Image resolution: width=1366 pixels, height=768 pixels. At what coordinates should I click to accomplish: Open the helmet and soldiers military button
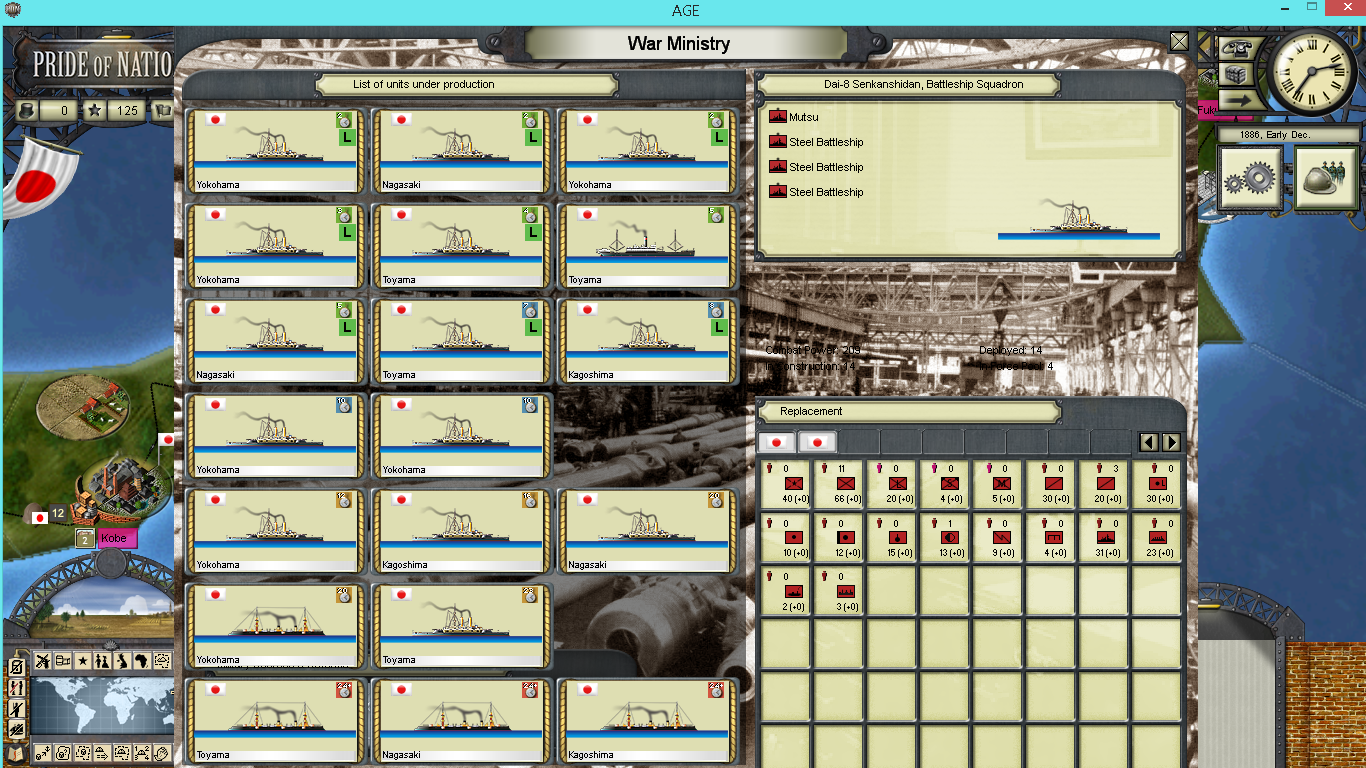1326,178
